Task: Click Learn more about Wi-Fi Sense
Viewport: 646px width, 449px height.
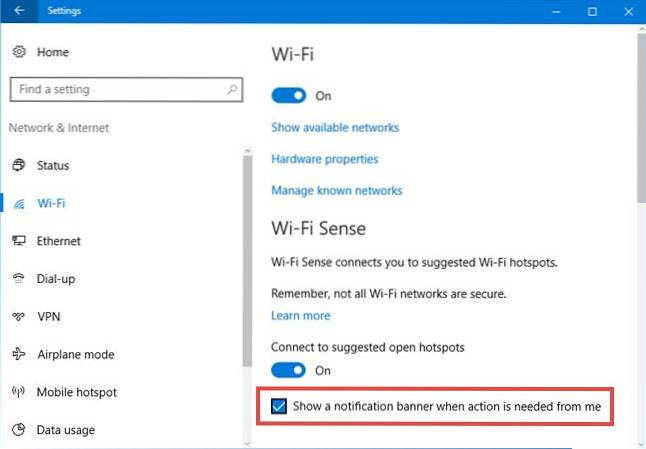Action: click(x=301, y=315)
